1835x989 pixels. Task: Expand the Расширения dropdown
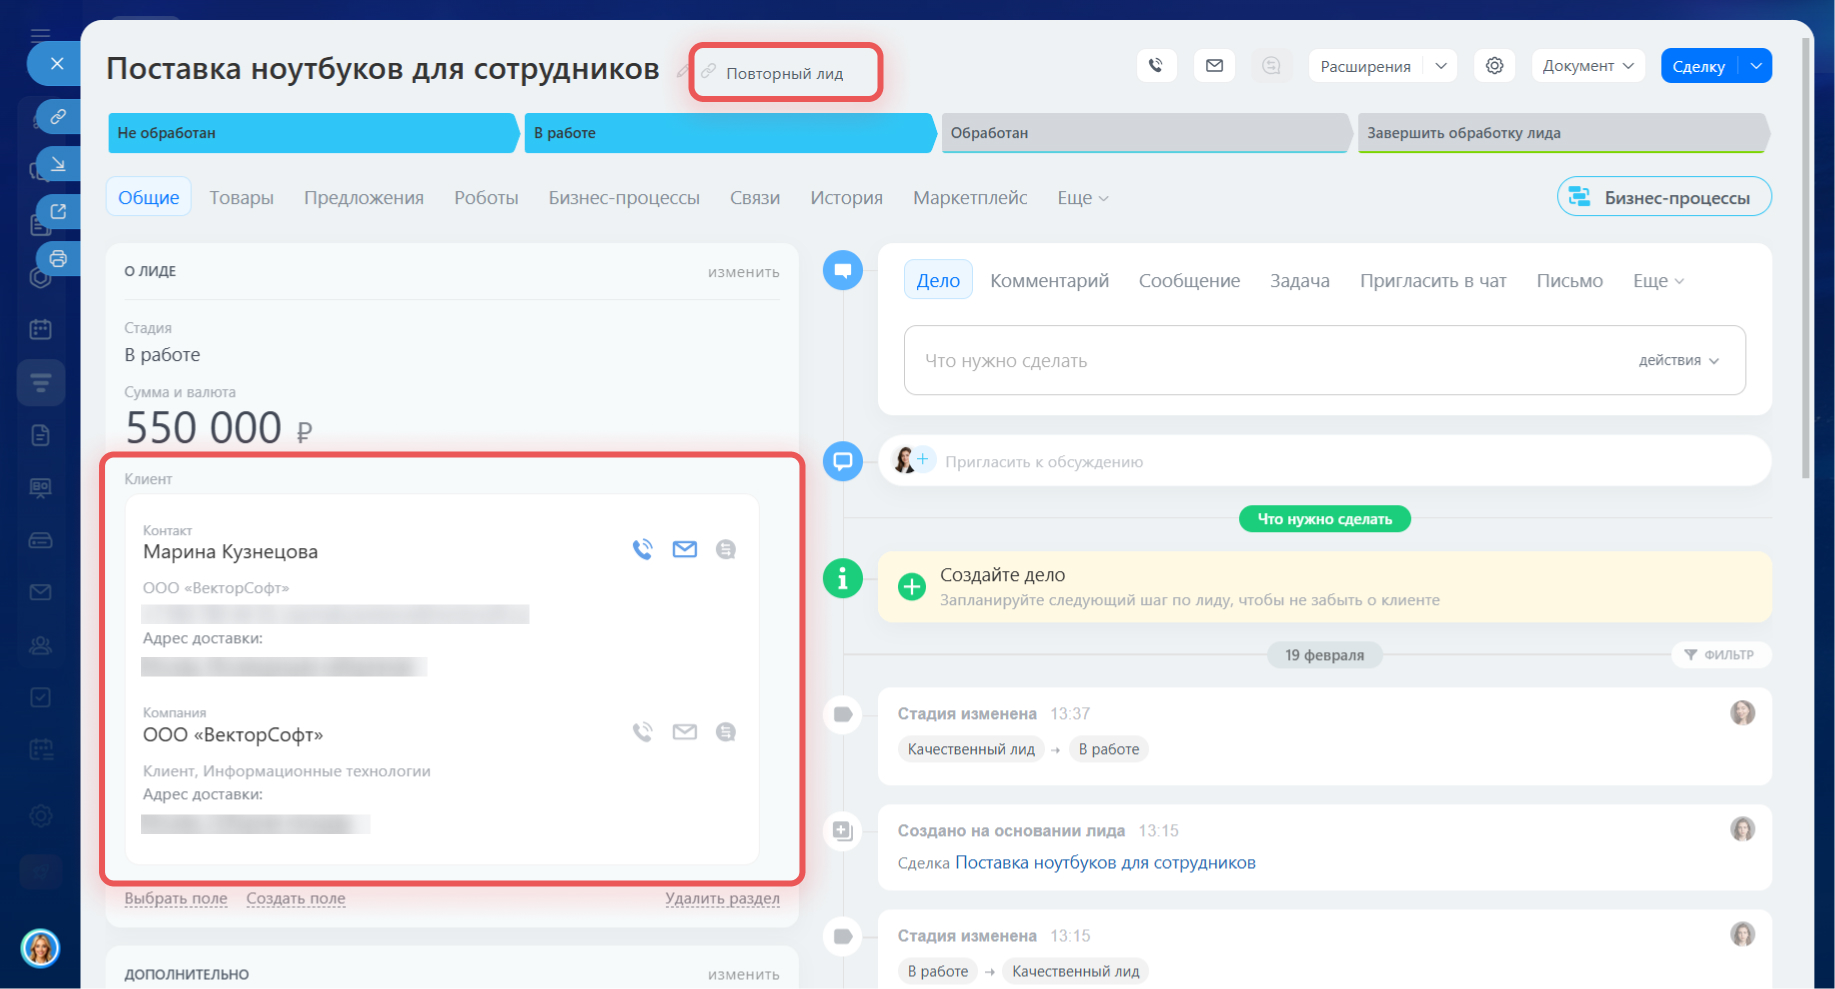coord(1440,66)
